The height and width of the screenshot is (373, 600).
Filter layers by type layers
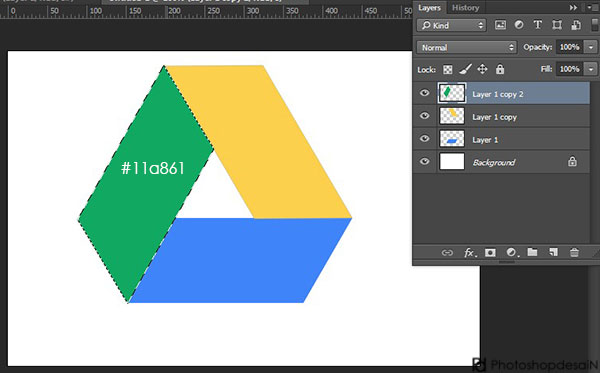click(x=538, y=25)
